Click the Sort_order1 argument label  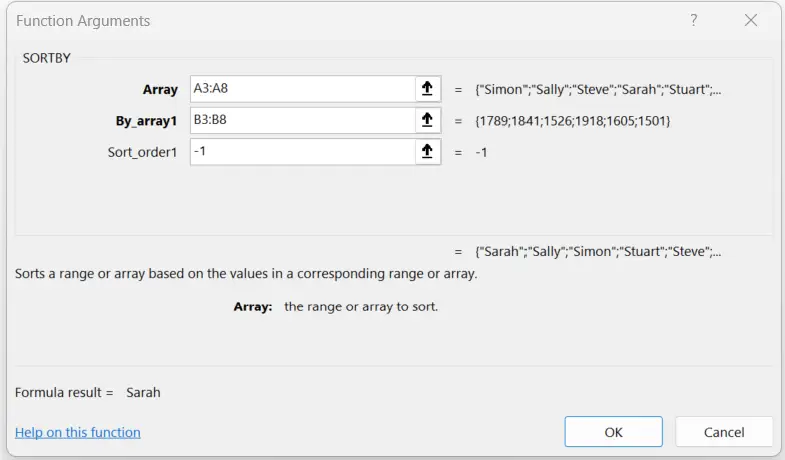click(142, 152)
